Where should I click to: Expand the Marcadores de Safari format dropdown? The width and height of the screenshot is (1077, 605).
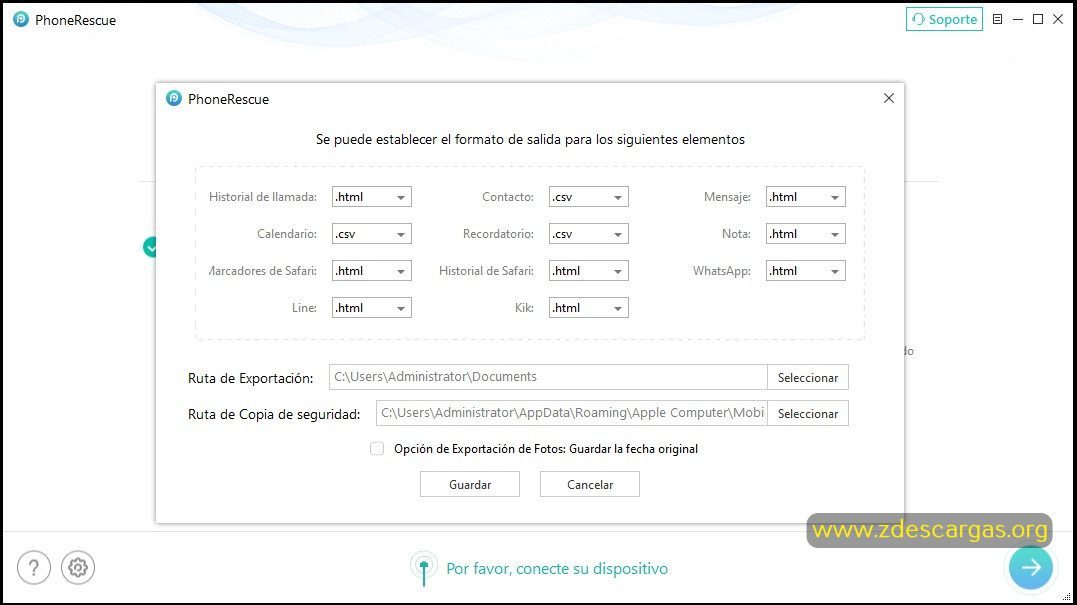(x=372, y=271)
